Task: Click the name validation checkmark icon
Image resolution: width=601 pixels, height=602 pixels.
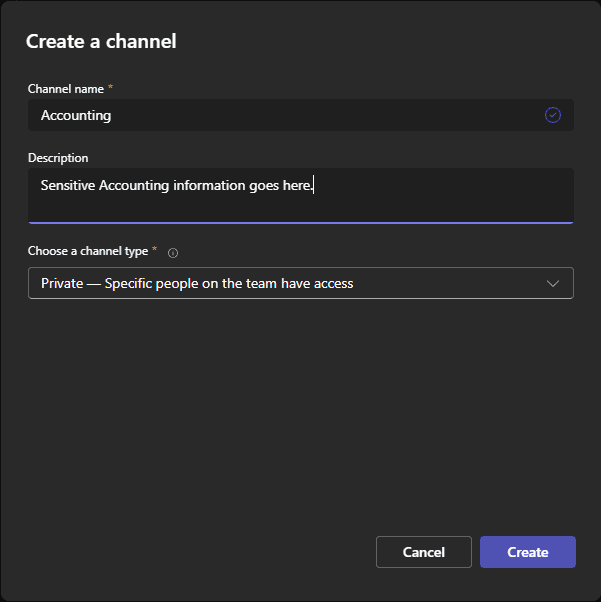Action: click(x=553, y=115)
